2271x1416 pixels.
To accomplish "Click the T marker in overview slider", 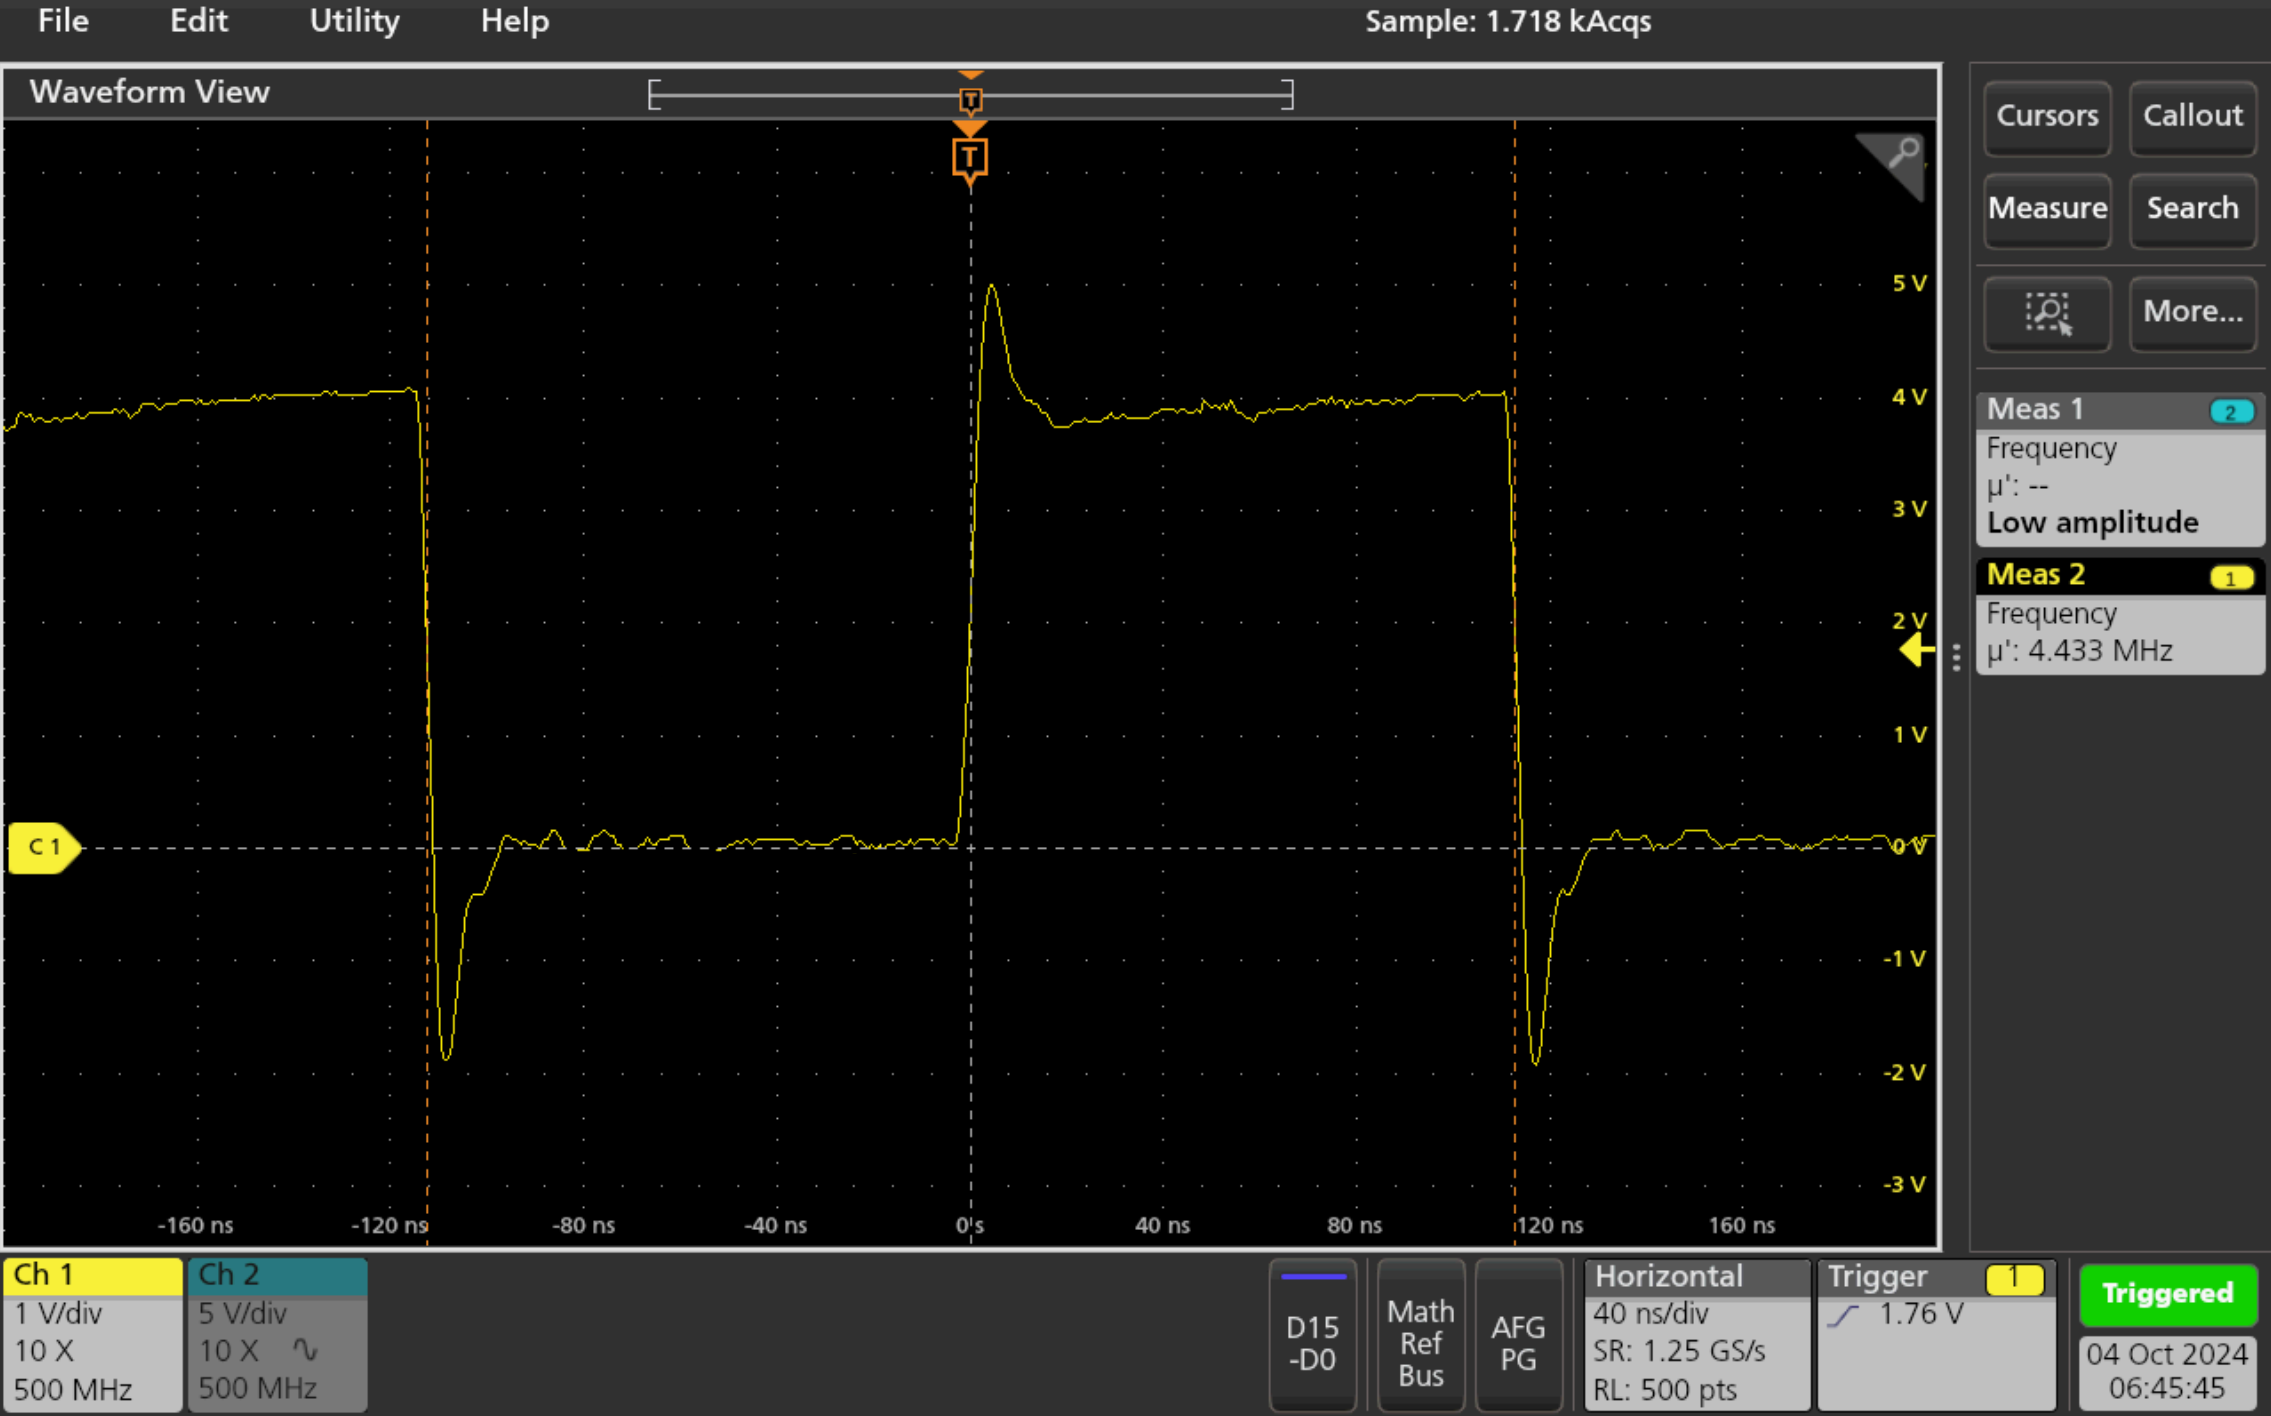I will [x=970, y=99].
